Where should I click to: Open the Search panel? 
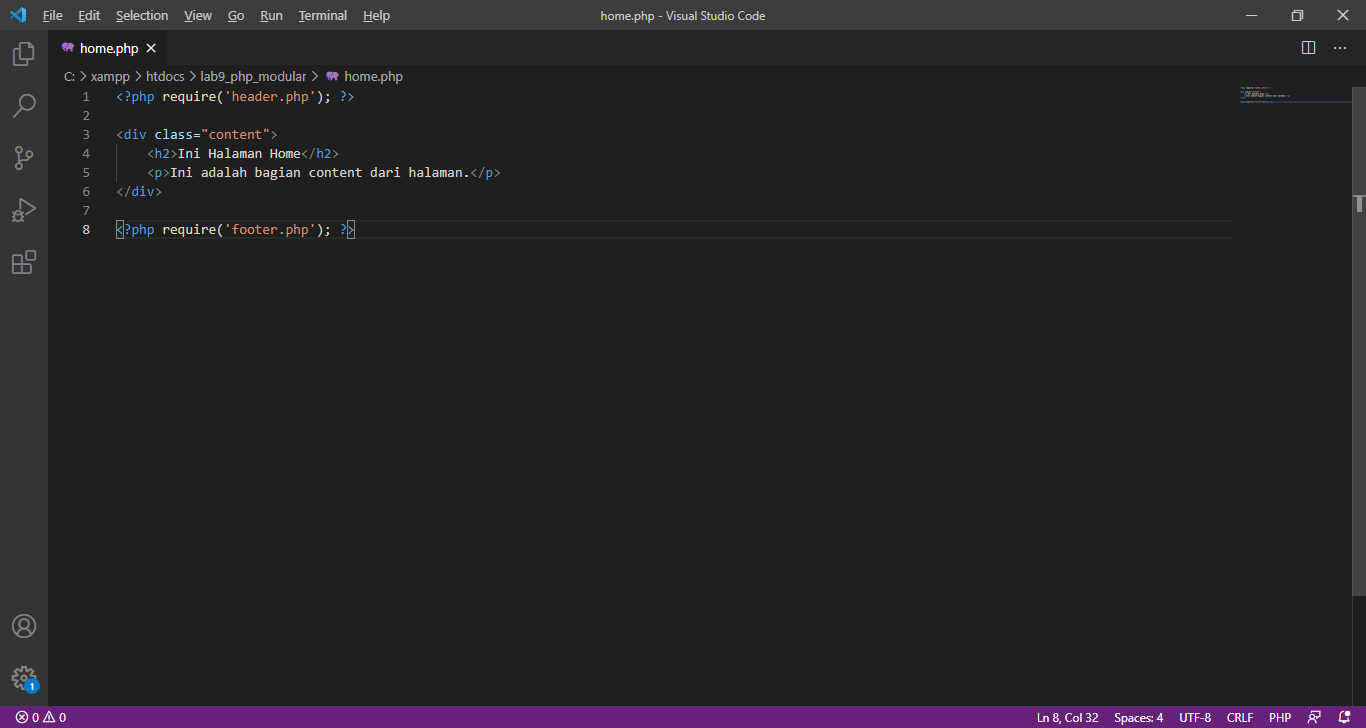23,106
